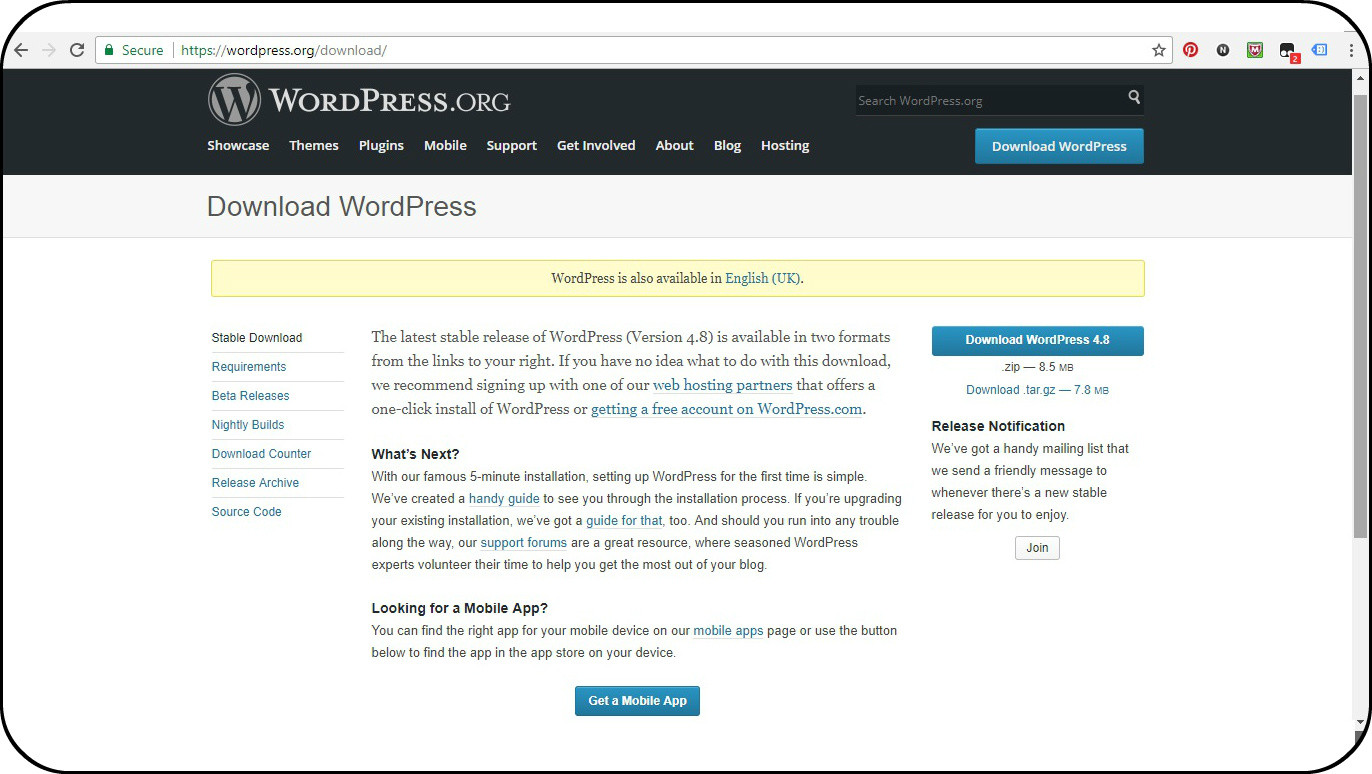
Task: Click the browser back arrow
Action: click(x=21, y=50)
